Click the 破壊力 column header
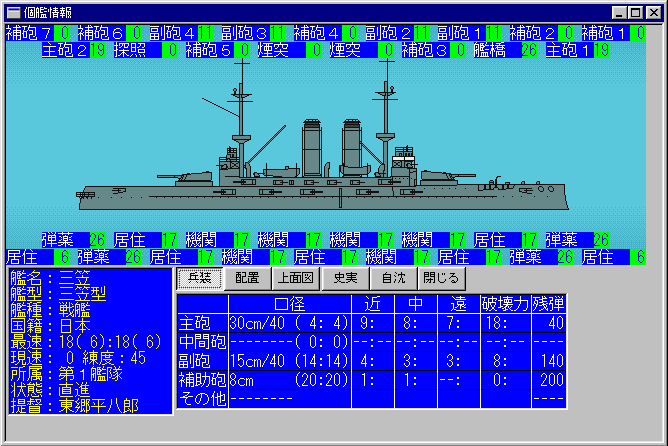This screenshot has width=668, height=446. pyautogui.click(x=505, y=304)
